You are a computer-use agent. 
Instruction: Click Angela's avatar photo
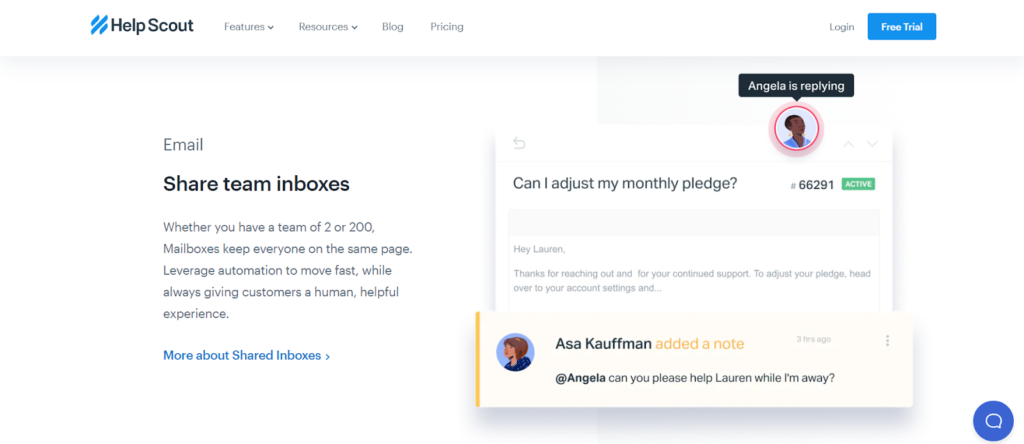click(x=796, y=128)
